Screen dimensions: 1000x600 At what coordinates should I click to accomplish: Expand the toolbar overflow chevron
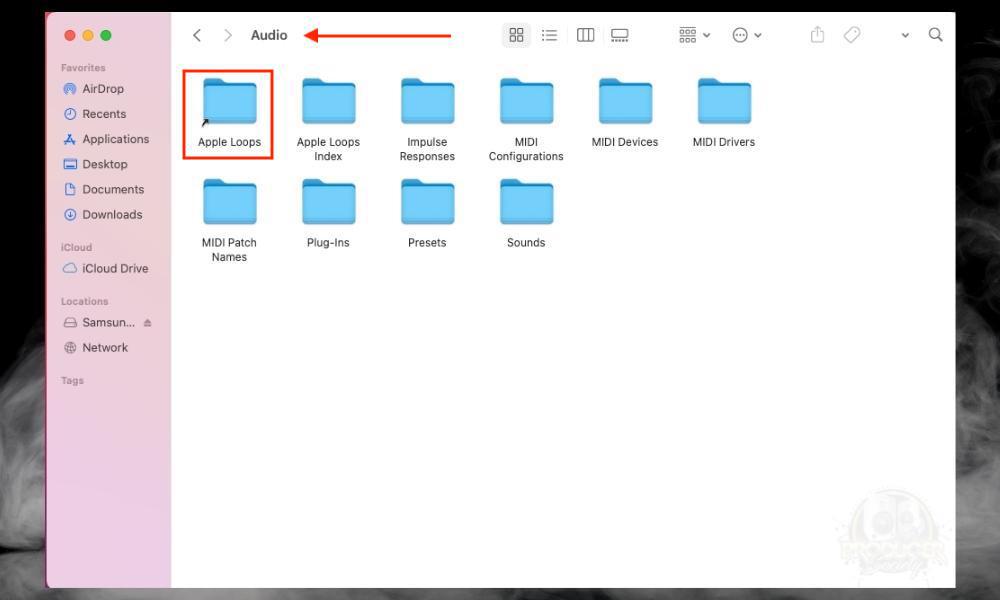(905, 34)
